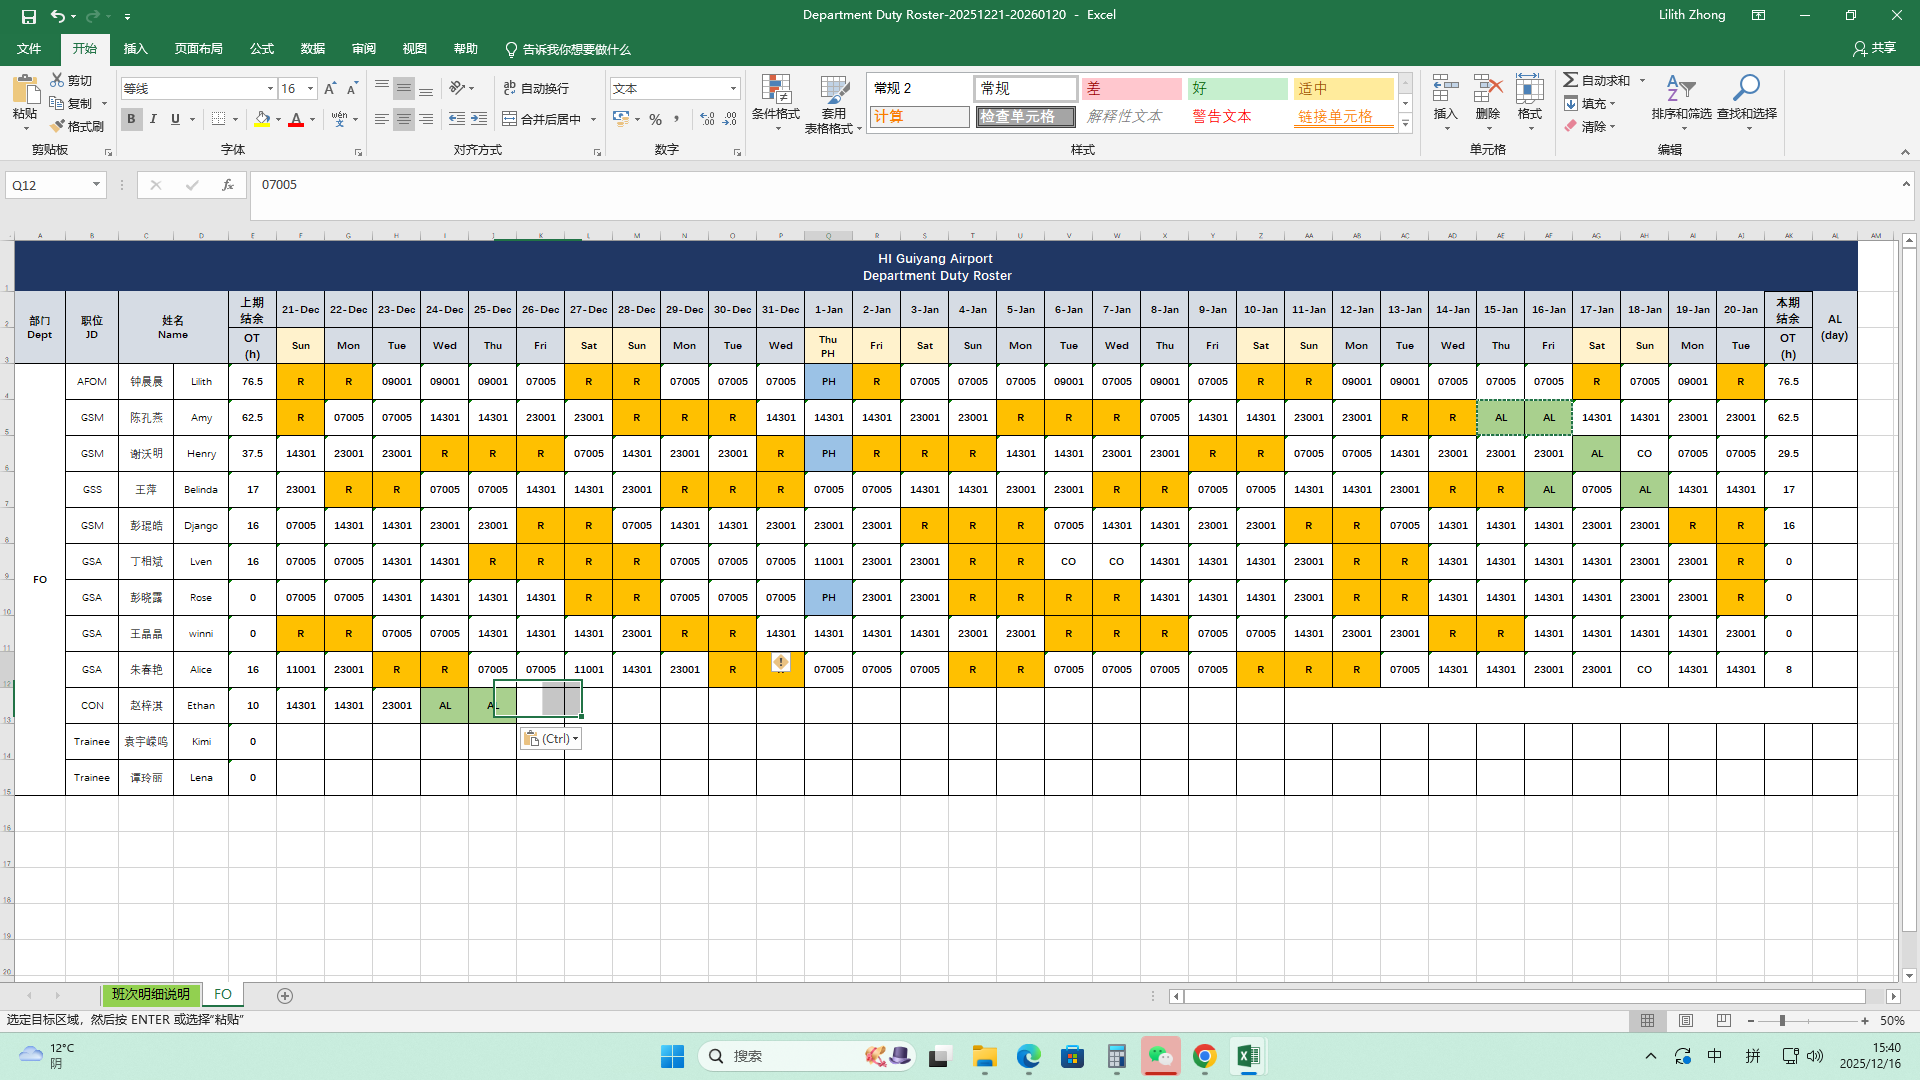
Task: Expand the font size dropdown
Action: click(310, 89)
